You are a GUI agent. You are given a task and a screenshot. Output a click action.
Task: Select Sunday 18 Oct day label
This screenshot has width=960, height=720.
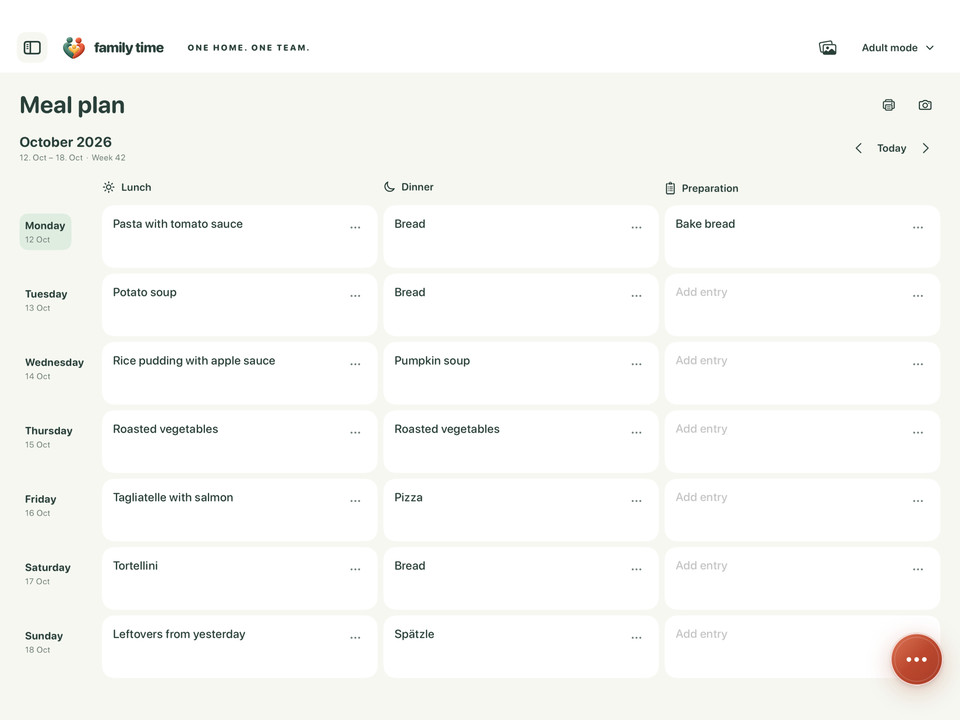coord(44,642)
